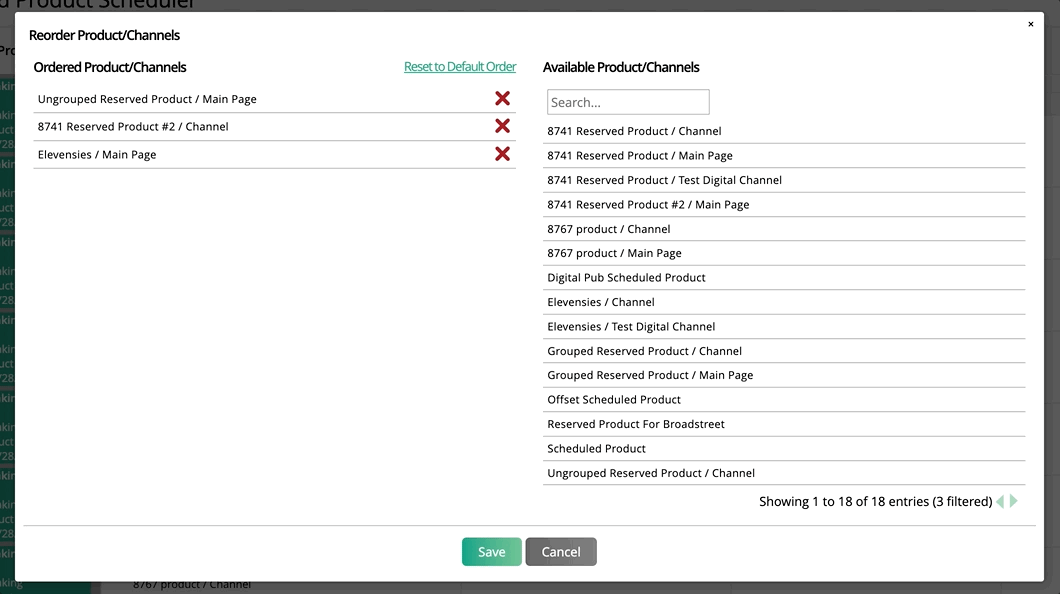Image resolution: width=1060 pixels, height=594 pixels.
Task: Pick 8767 product / Main Page
Action: pyautogui.click(x=614, y=253)
